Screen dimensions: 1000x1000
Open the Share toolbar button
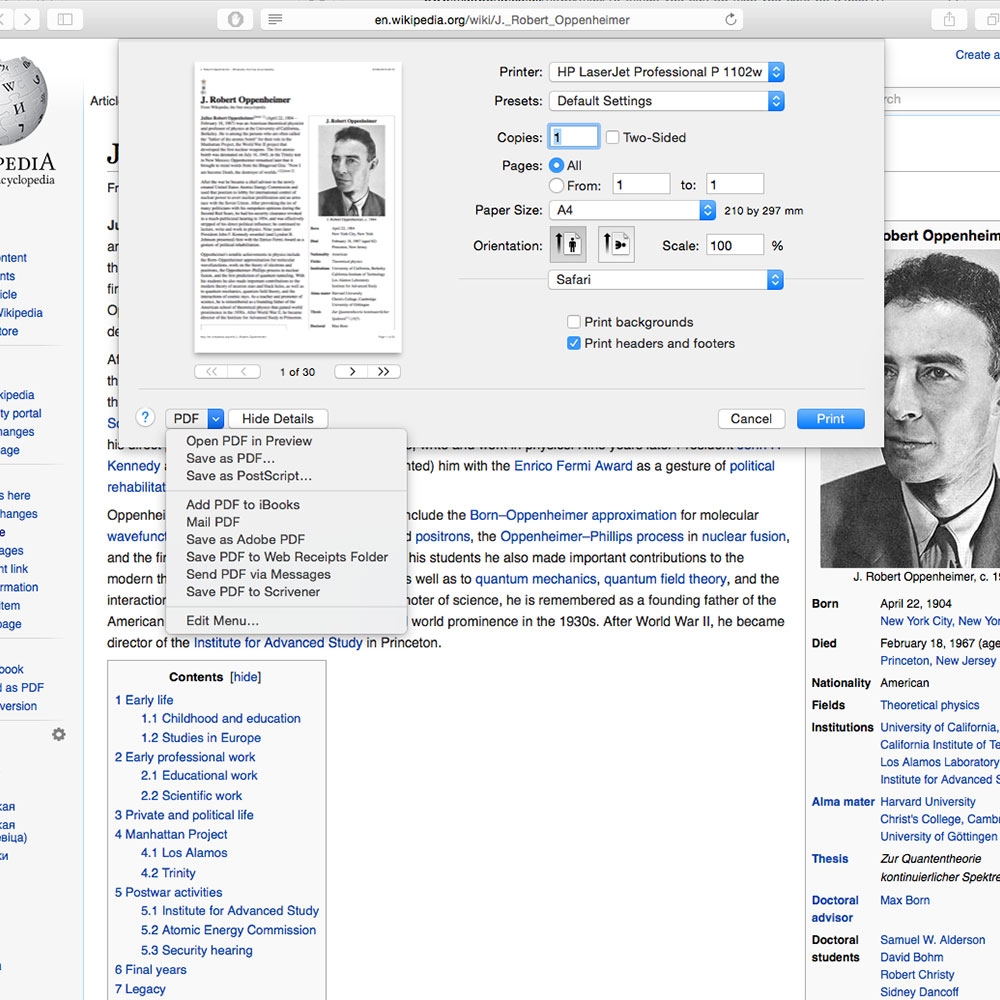coord(949,19)
